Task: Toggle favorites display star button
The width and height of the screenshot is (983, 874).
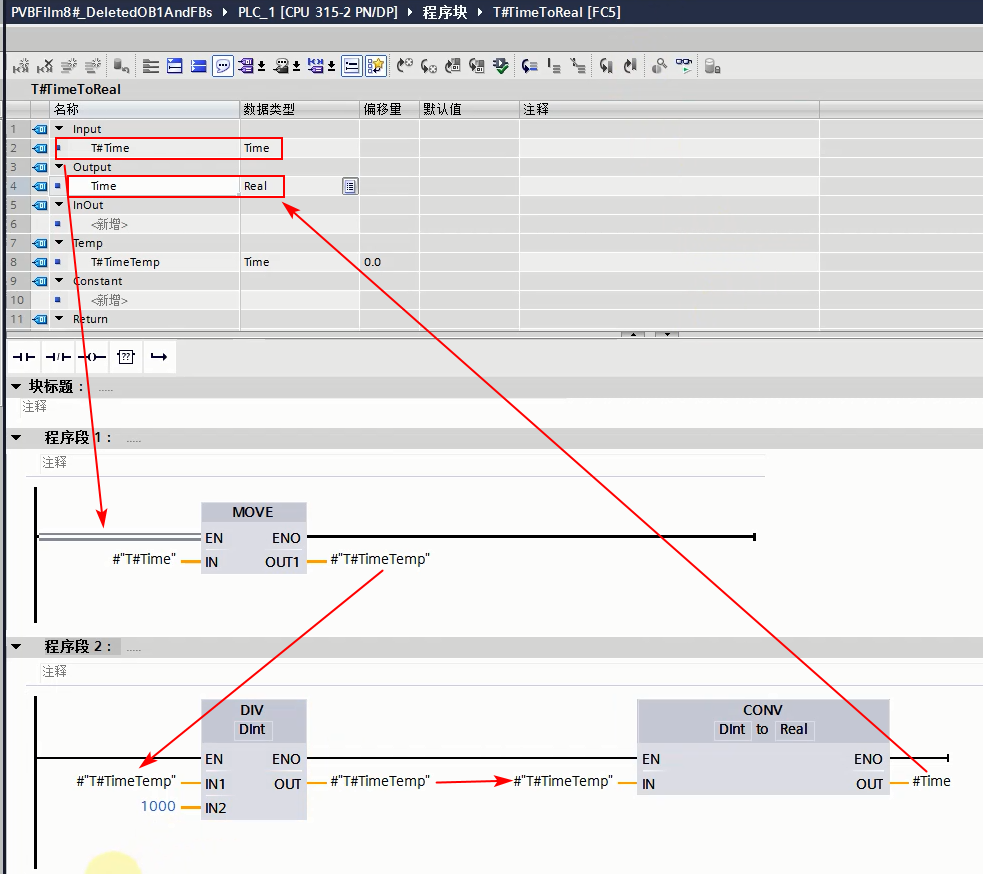Action: point(376,66)
